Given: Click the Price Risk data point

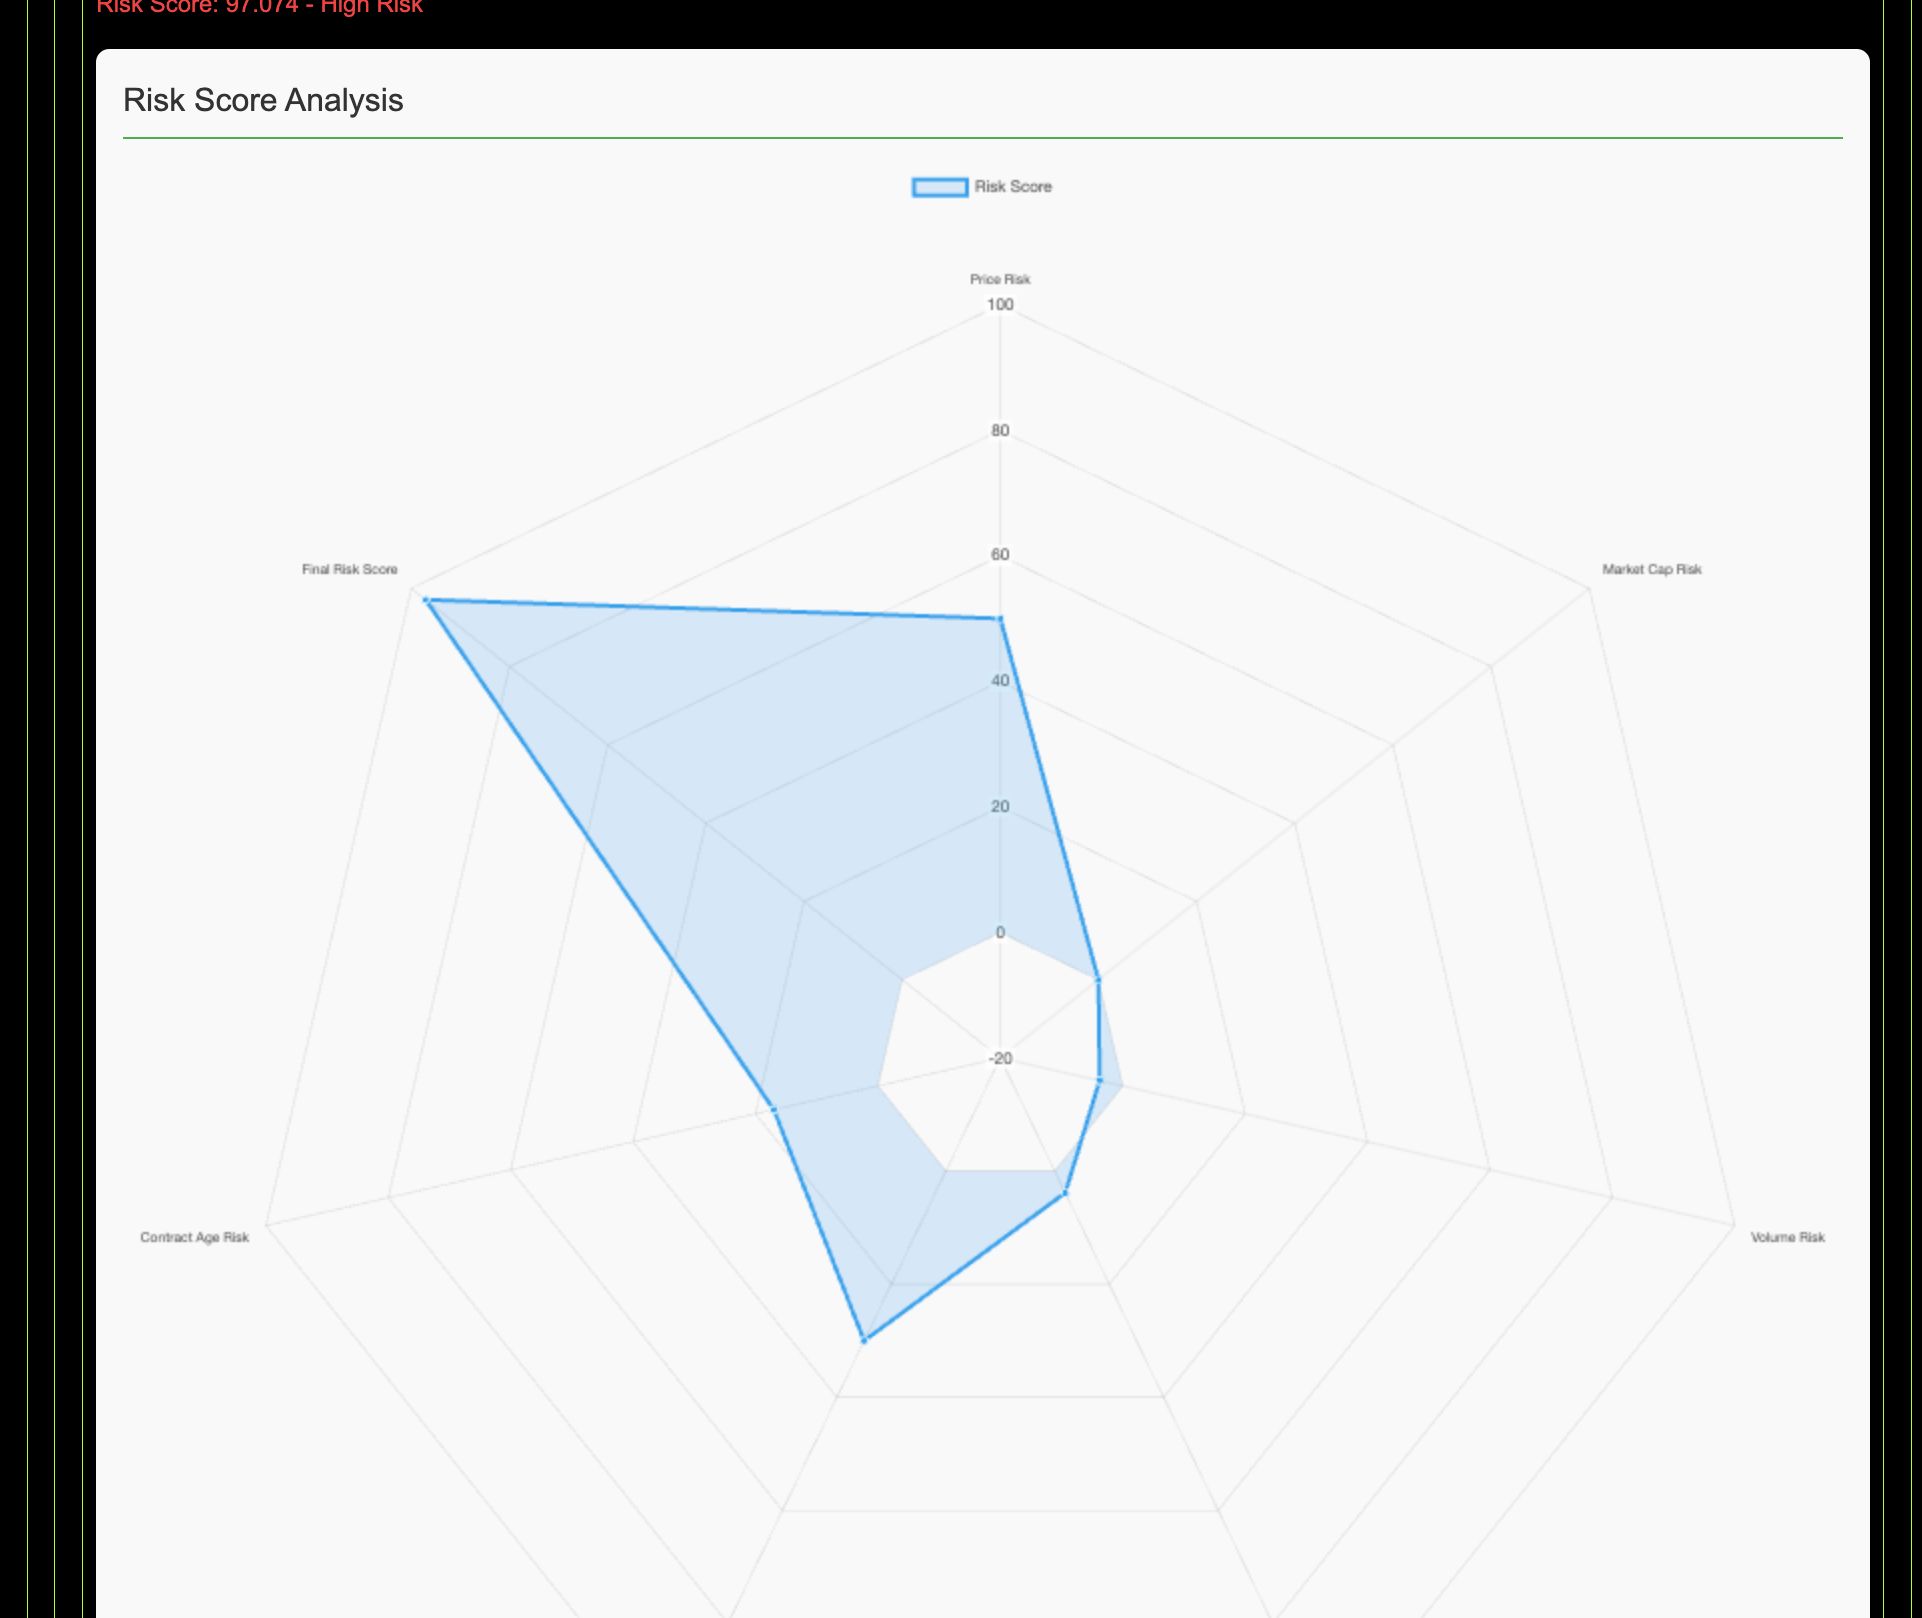Looking at the screenshot, I should pos(1000,620).
